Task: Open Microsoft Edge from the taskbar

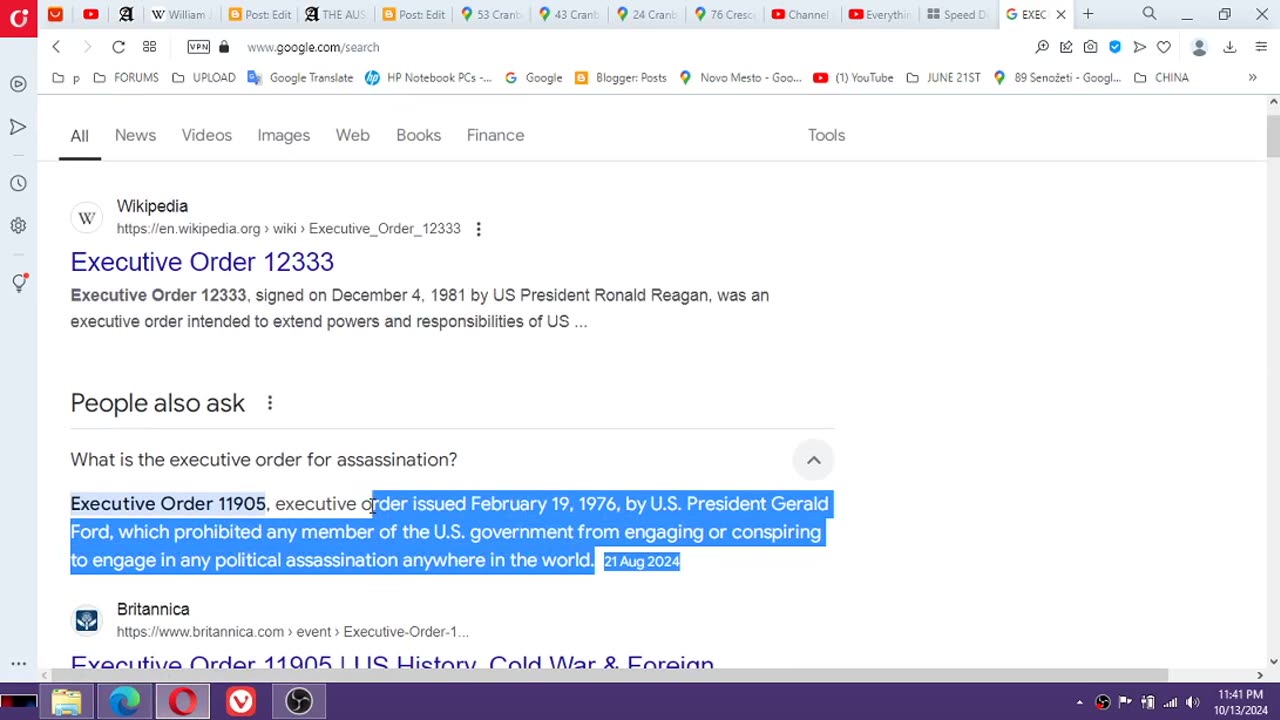Action: coord(125,701)
